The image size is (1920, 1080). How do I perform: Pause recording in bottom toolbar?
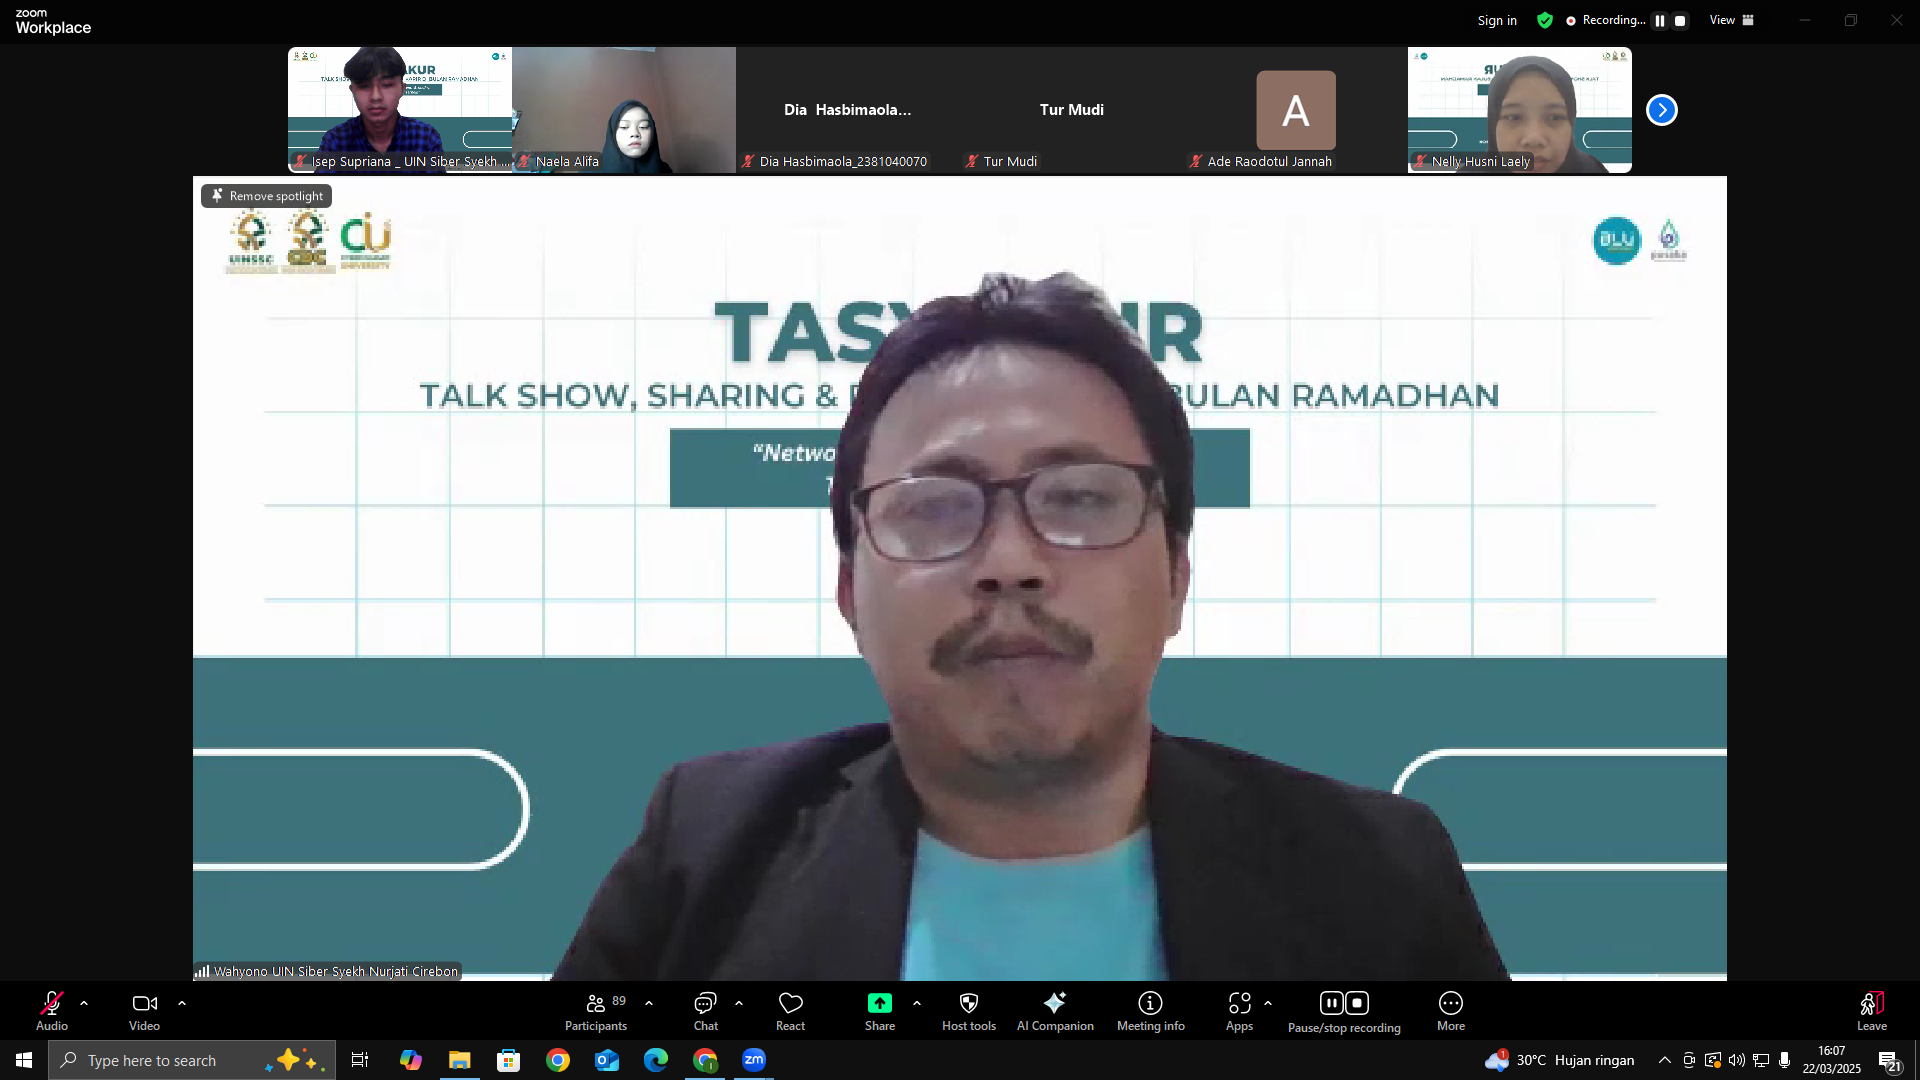1331,1003
